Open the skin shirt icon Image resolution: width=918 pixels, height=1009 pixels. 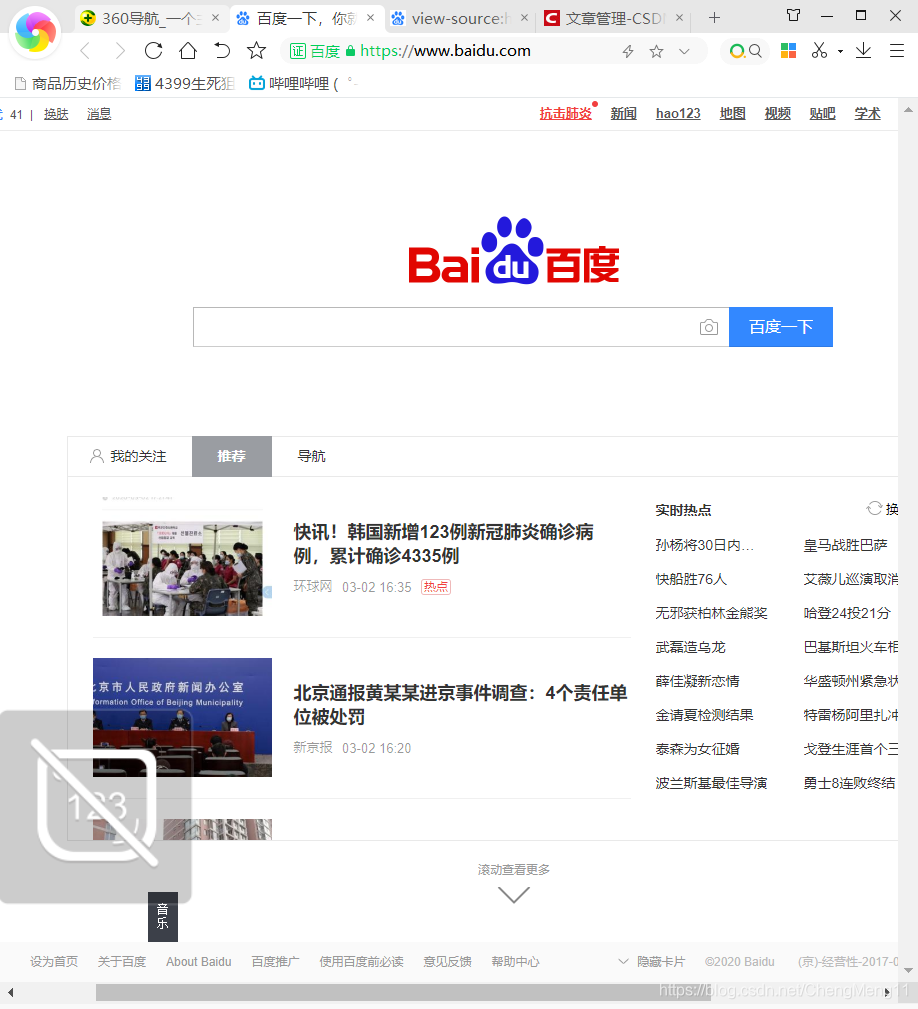pos(793,15)
